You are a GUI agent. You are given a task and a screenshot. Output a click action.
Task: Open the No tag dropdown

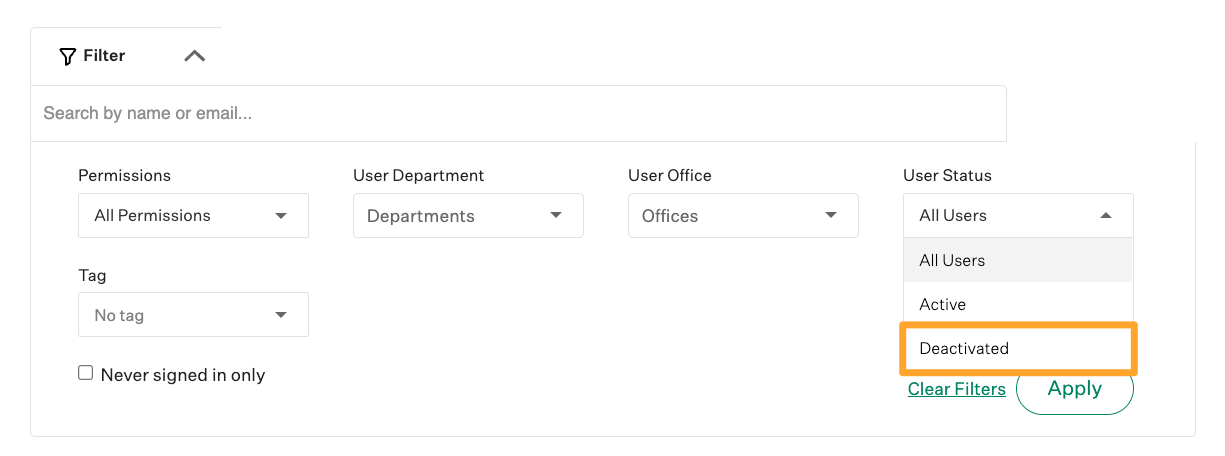[193, 315]
